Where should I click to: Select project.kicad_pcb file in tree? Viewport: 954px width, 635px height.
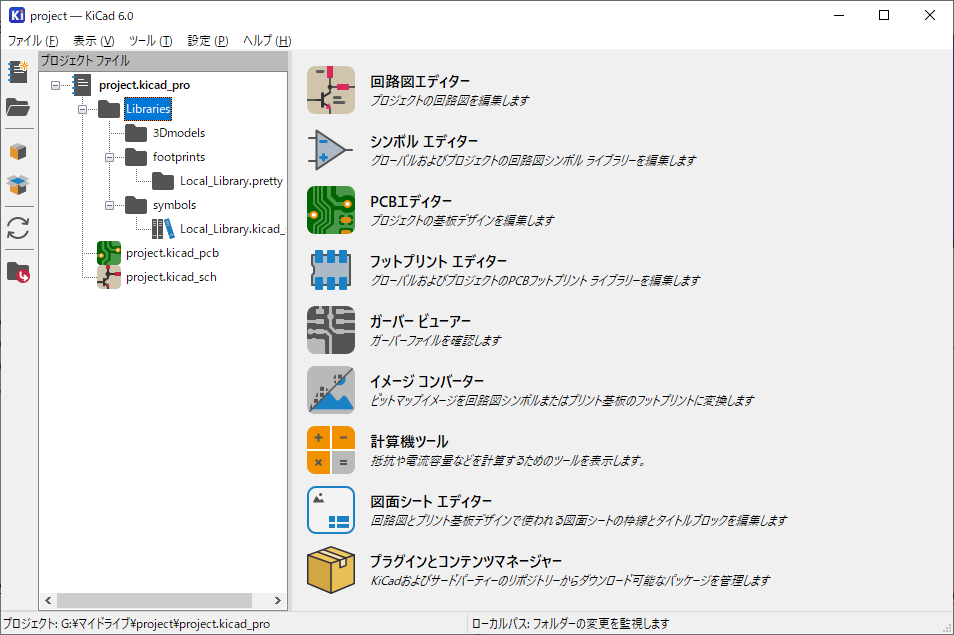coord(171,253)
